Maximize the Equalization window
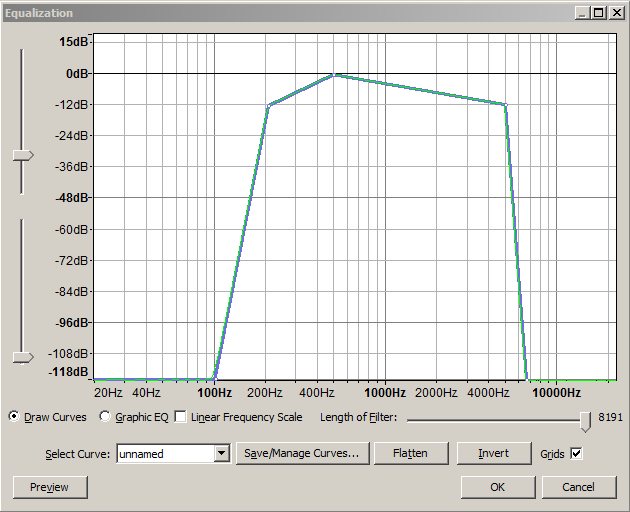The height and width of the screenshot is (512, 630). coord(599,13)
